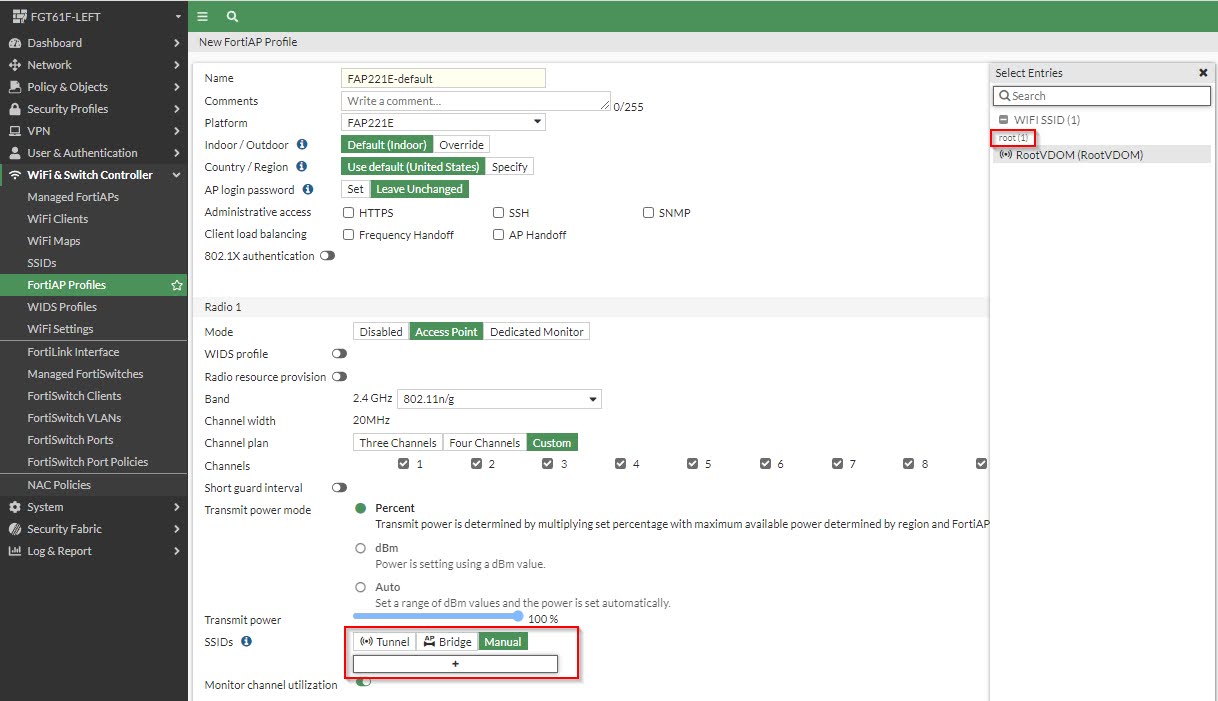Toggle WIDS profile switch

(x=340, y=354)
